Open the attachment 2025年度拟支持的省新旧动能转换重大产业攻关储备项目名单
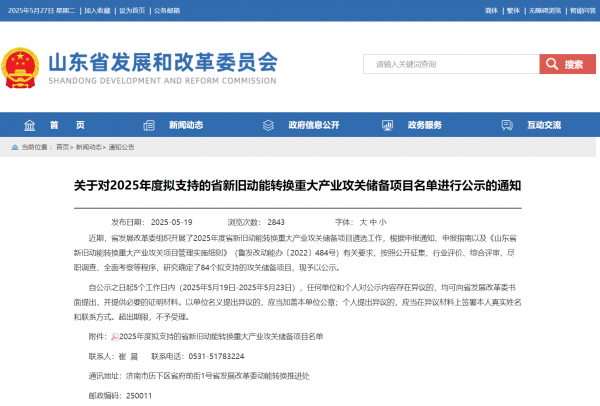 (221, 337)
